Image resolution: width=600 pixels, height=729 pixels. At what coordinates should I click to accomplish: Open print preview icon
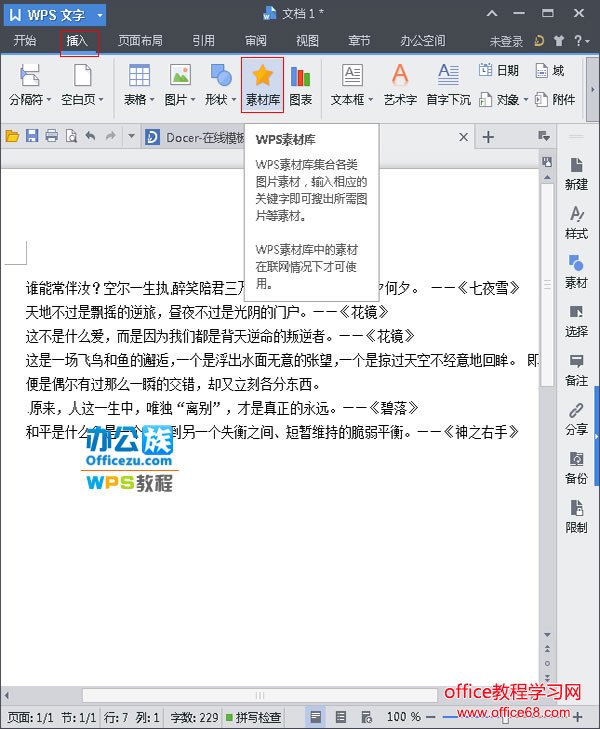(71, 136)
